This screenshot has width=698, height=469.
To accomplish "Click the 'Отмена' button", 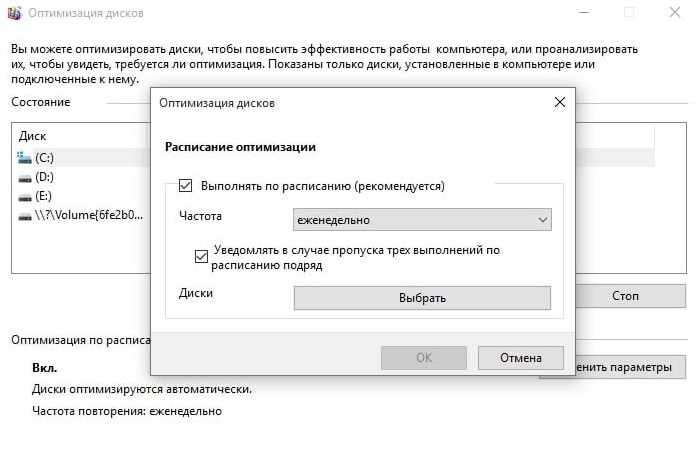I will (x=521, y=358).
